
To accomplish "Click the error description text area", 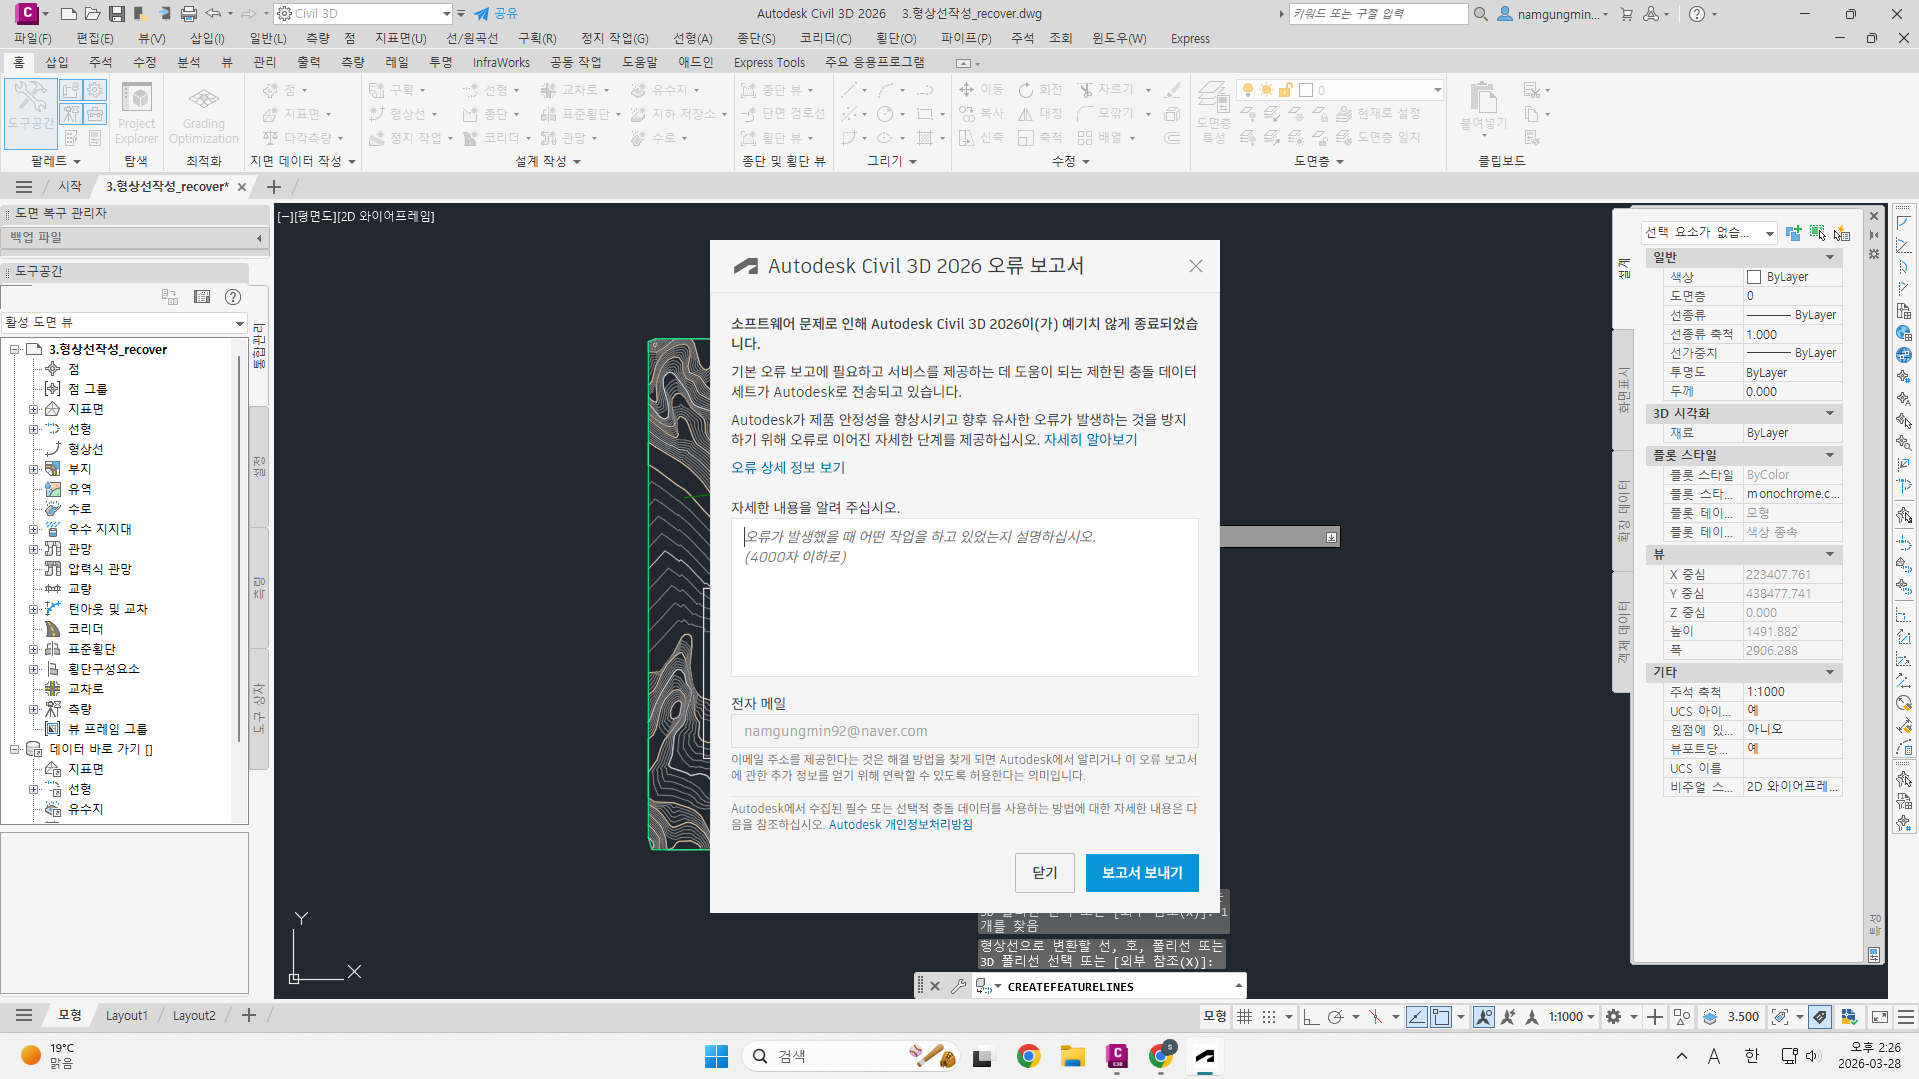I will click(x=964, y=597).
